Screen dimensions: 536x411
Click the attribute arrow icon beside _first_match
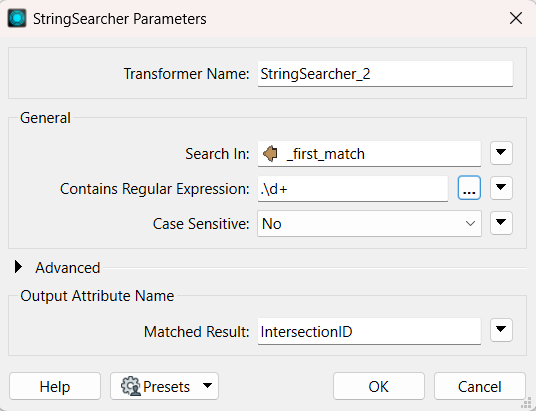(x=270, y=154)
